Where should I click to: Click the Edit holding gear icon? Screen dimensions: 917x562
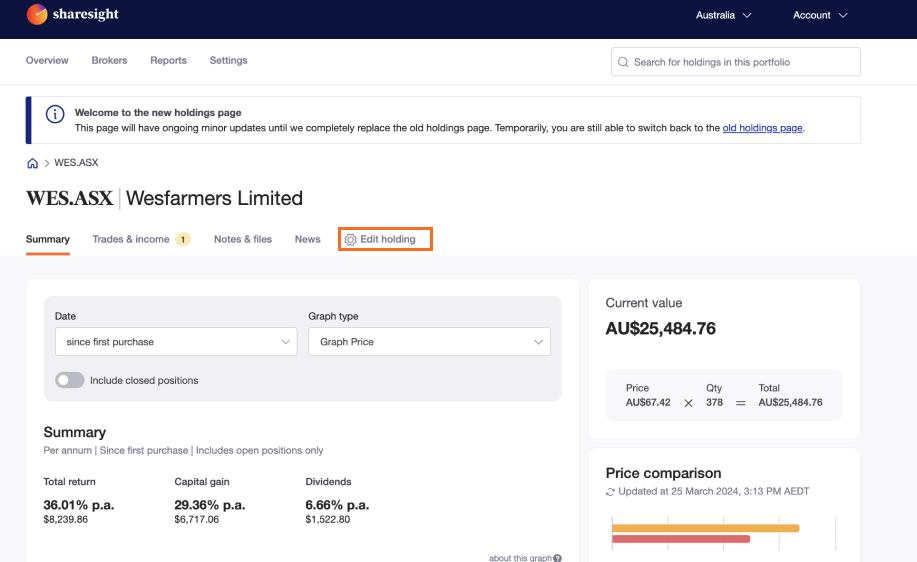tap(350, 240)
